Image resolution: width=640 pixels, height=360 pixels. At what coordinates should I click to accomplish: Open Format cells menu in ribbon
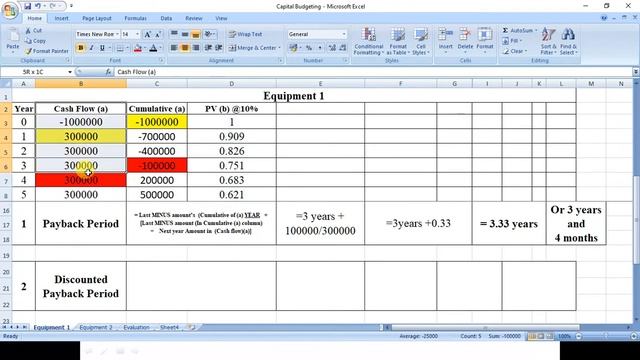click(485, 40)
